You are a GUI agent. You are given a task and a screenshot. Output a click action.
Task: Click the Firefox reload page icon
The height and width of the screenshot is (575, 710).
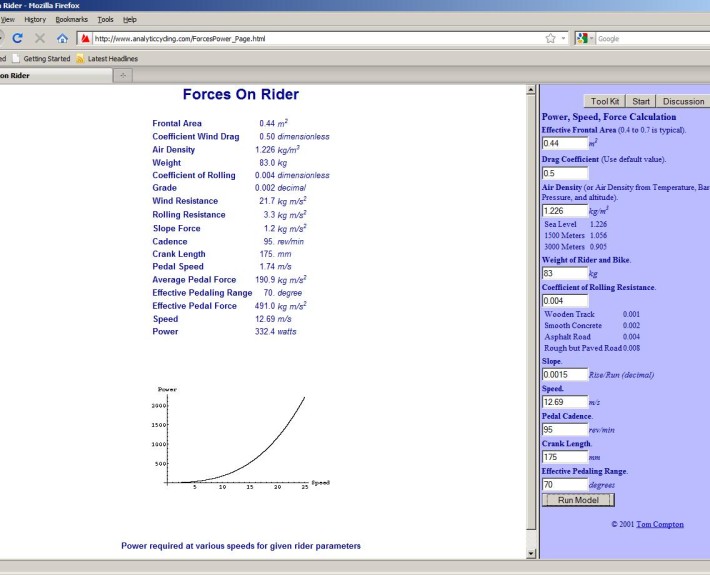pyautogui.click(x=17, y=38)
